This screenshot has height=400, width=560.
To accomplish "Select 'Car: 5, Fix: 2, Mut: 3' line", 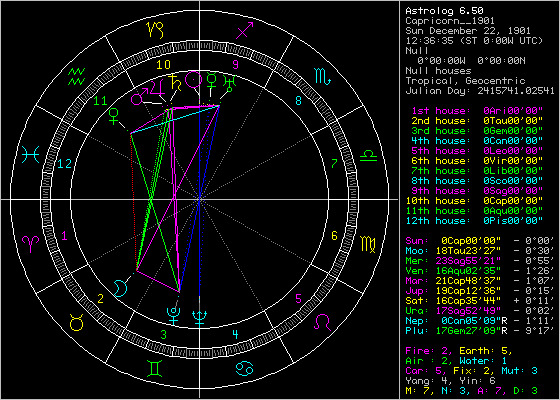I will tap(471, 371).
